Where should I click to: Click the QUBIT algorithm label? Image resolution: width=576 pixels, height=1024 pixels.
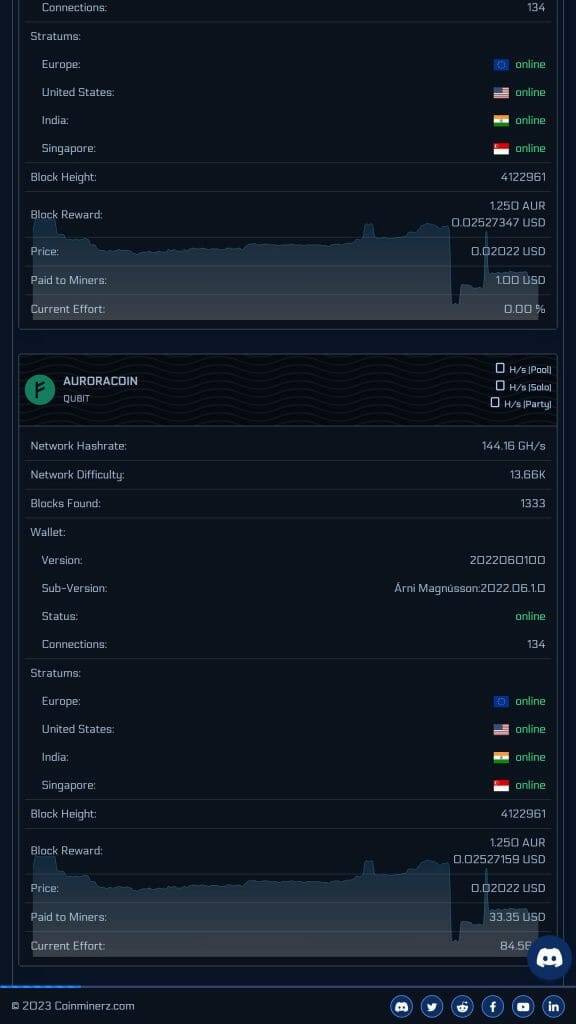click(76, 398)
